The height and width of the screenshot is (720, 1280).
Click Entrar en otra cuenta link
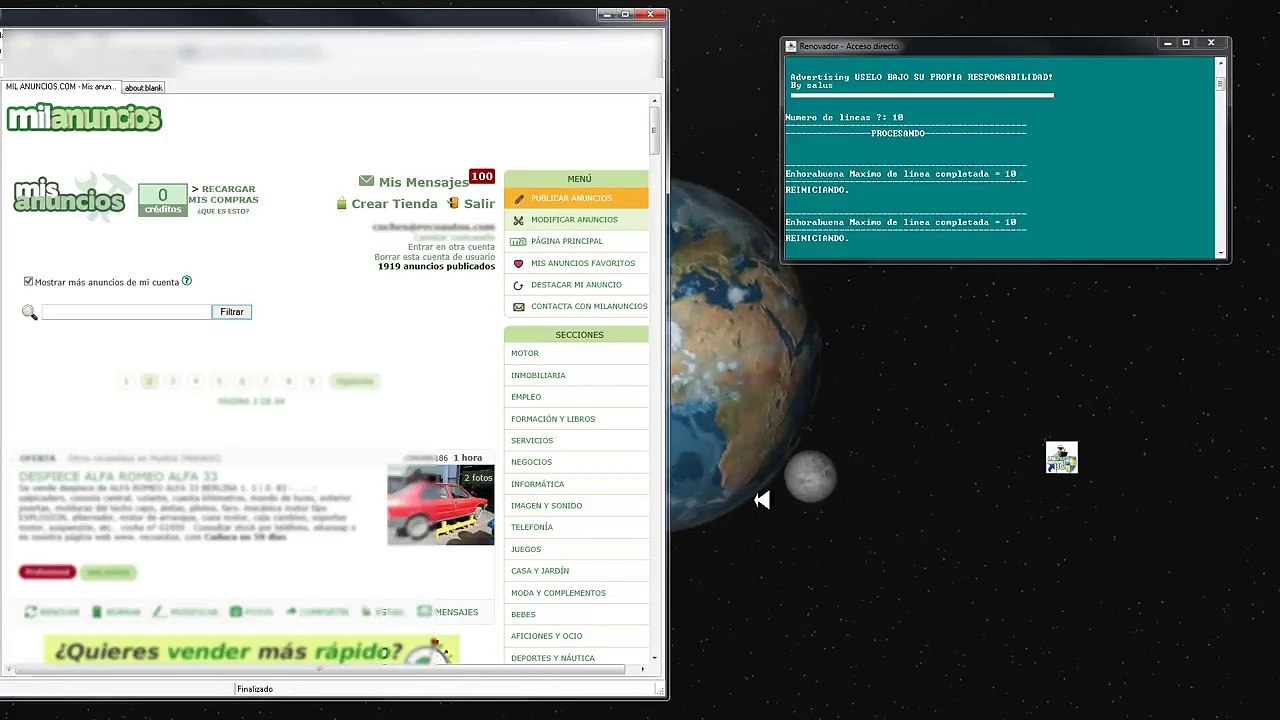(451, 247)
